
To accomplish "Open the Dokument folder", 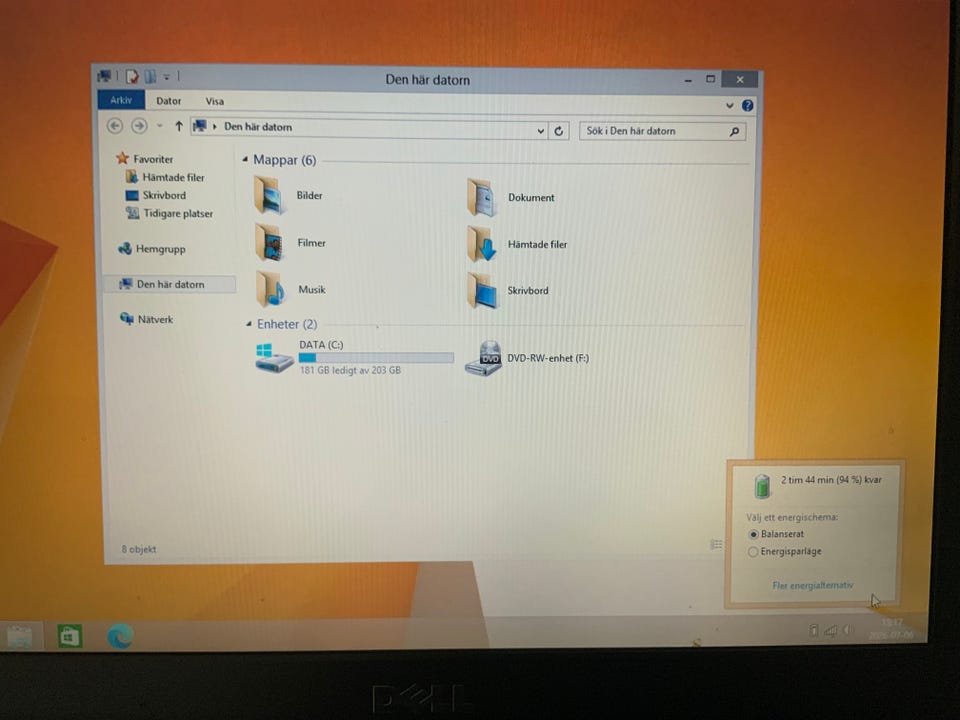I will [511, 197].
